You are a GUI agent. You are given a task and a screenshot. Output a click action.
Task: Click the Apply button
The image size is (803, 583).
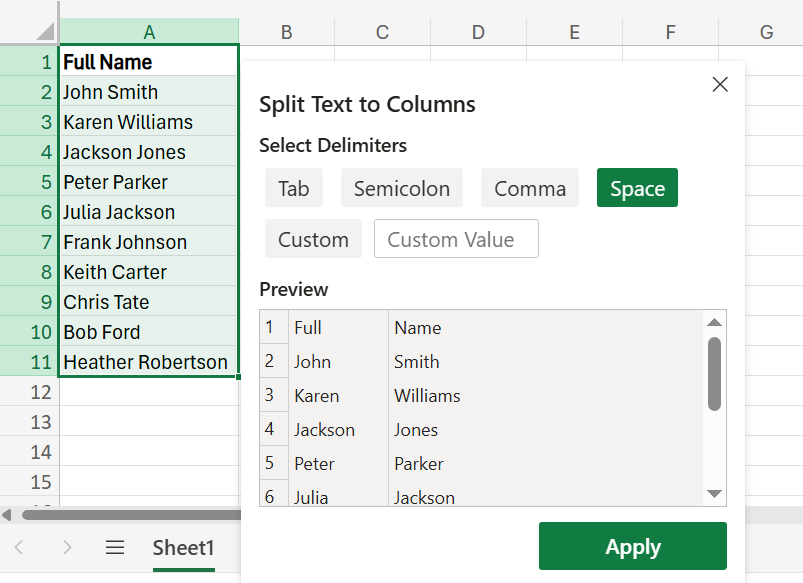point(632,546)
